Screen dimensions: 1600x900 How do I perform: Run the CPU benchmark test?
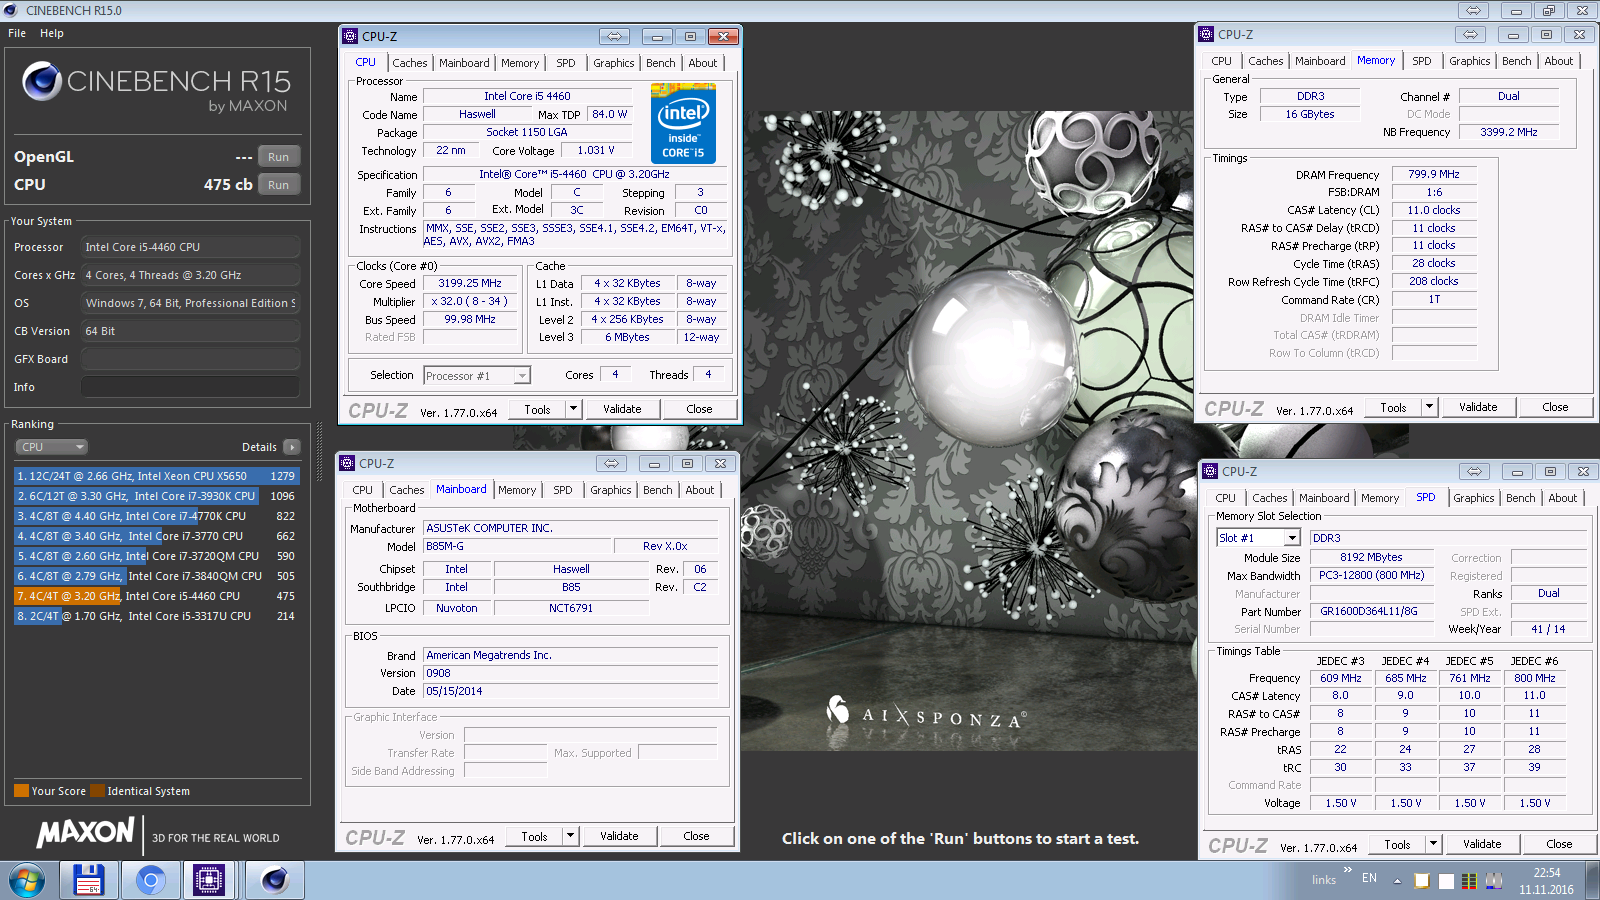(278, 185)
